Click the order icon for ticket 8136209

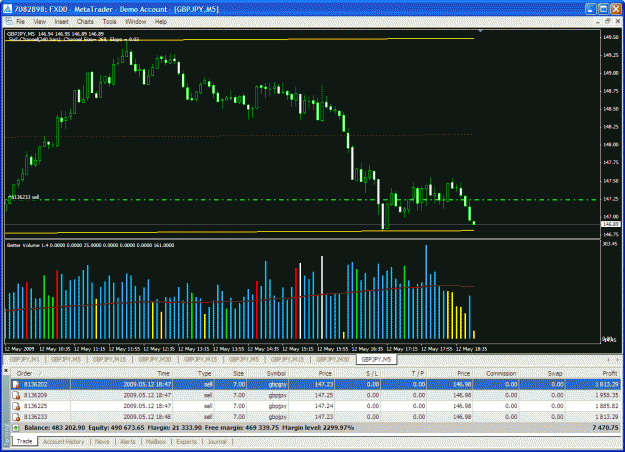click(16, 395)
